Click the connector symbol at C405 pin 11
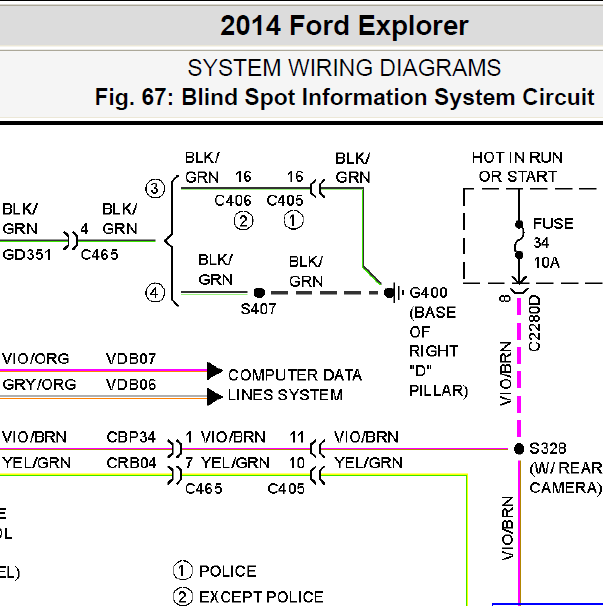The height and width of the screenshot is (606, 603). coord(317,449)
